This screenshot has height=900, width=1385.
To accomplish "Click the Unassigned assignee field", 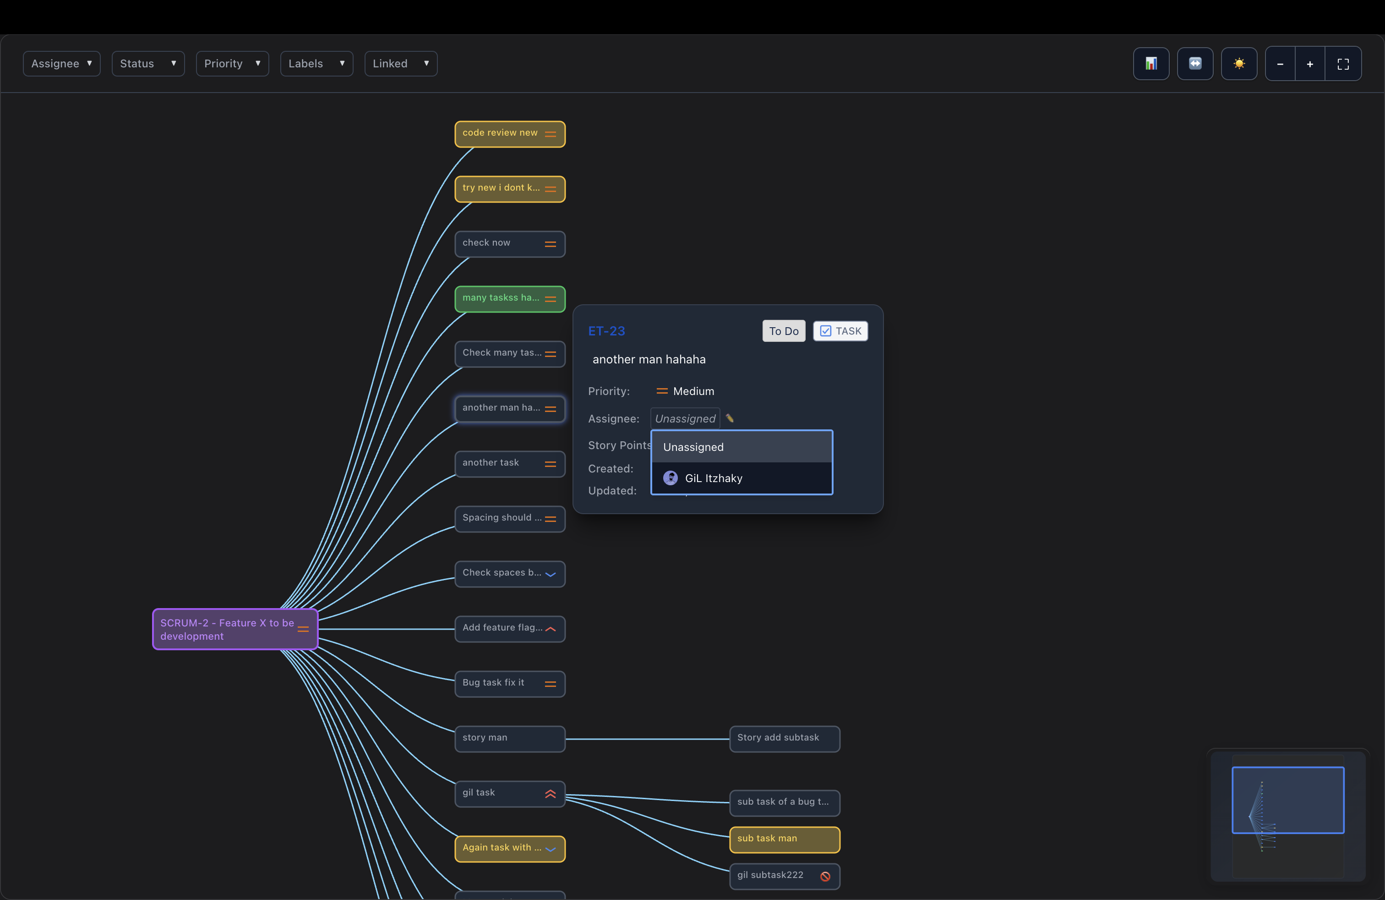I will click(x=685, y=419).
